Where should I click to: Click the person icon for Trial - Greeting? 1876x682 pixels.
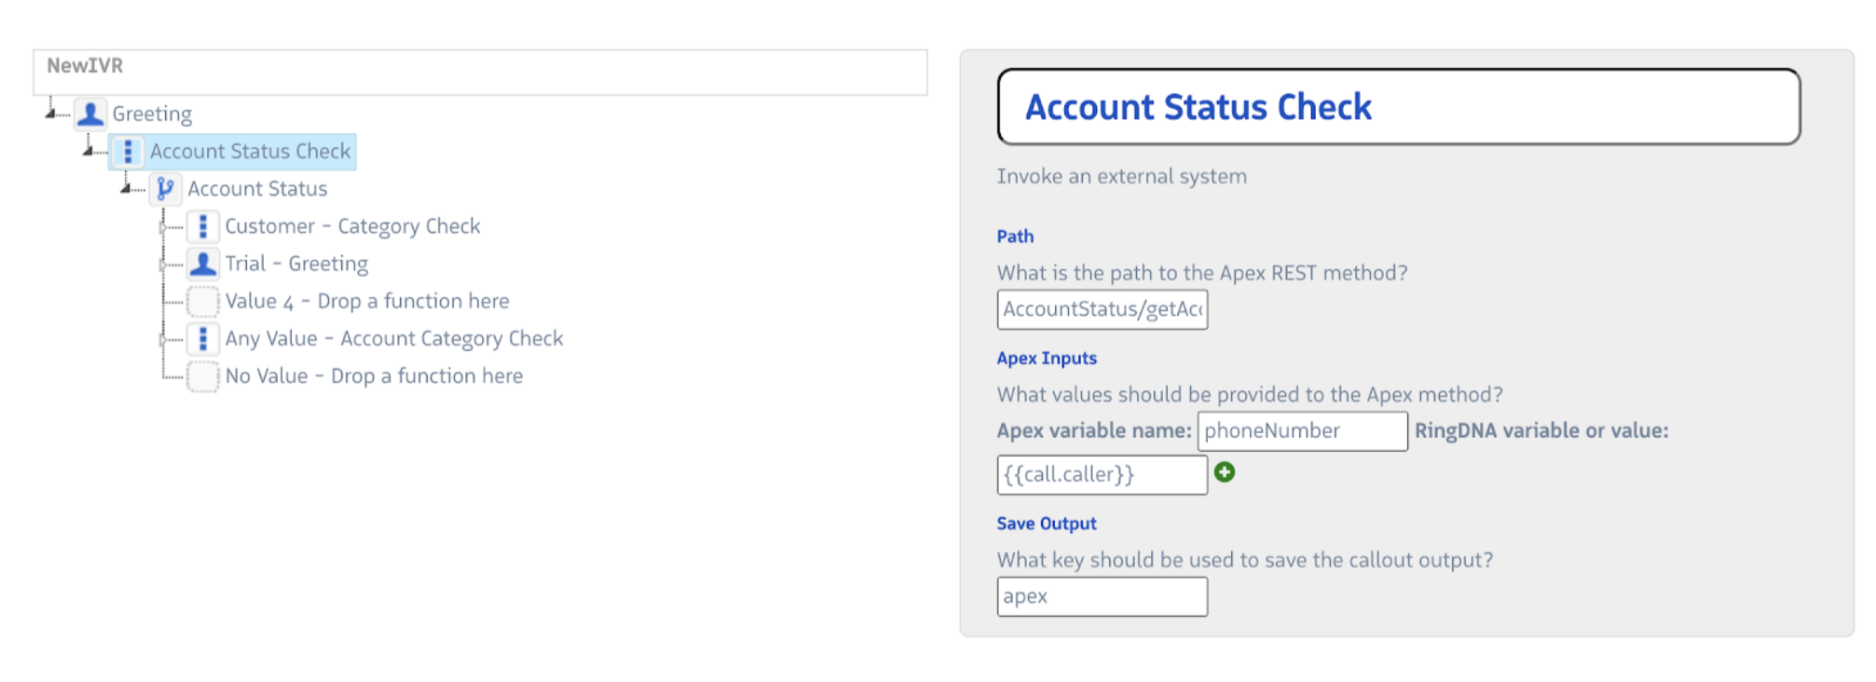[203, 264]
